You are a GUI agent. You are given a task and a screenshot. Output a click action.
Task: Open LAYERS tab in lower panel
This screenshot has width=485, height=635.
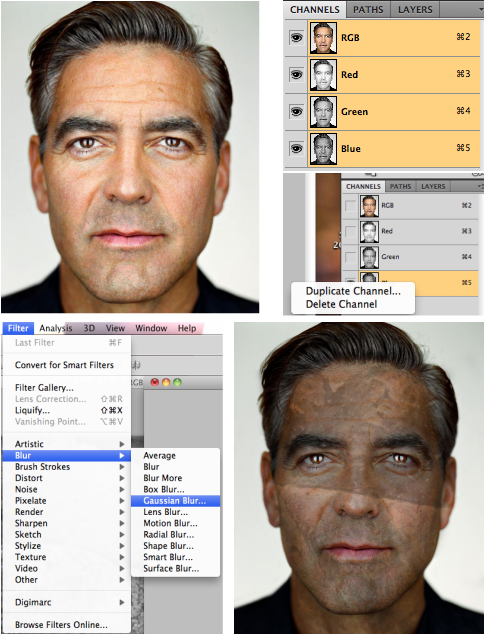point(433,186)
